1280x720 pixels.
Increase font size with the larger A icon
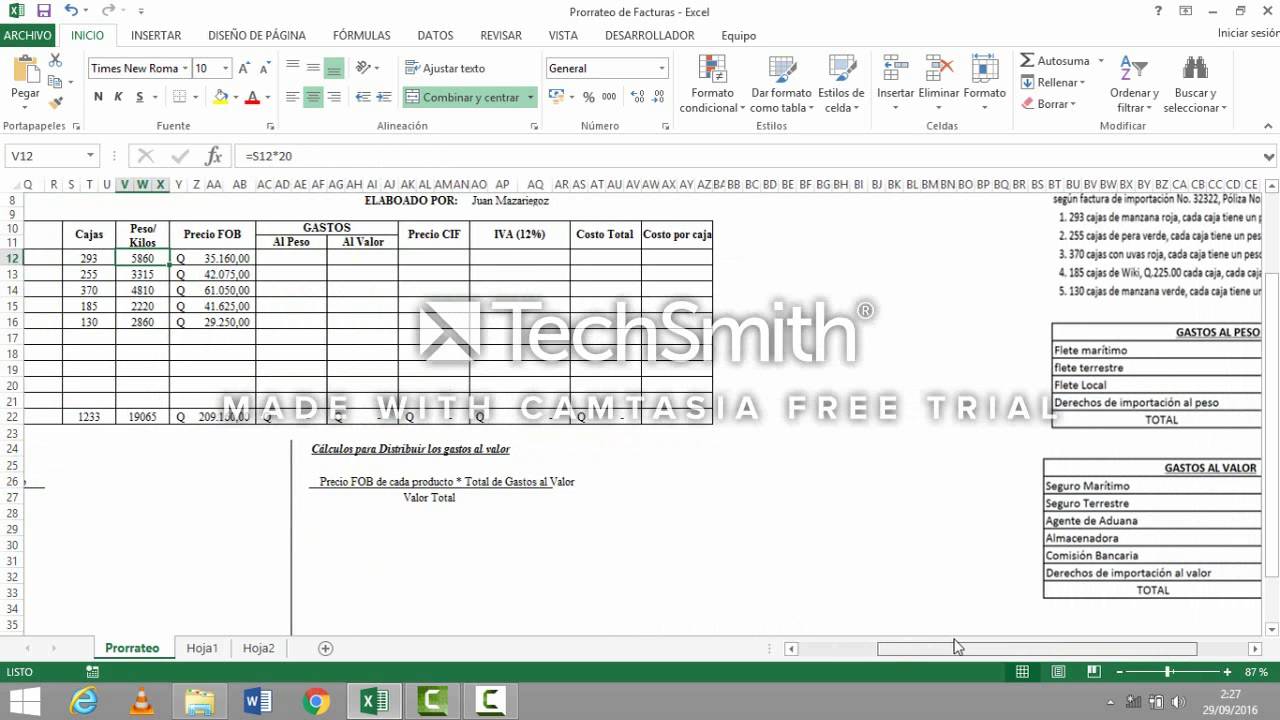(x=244, y=68)
